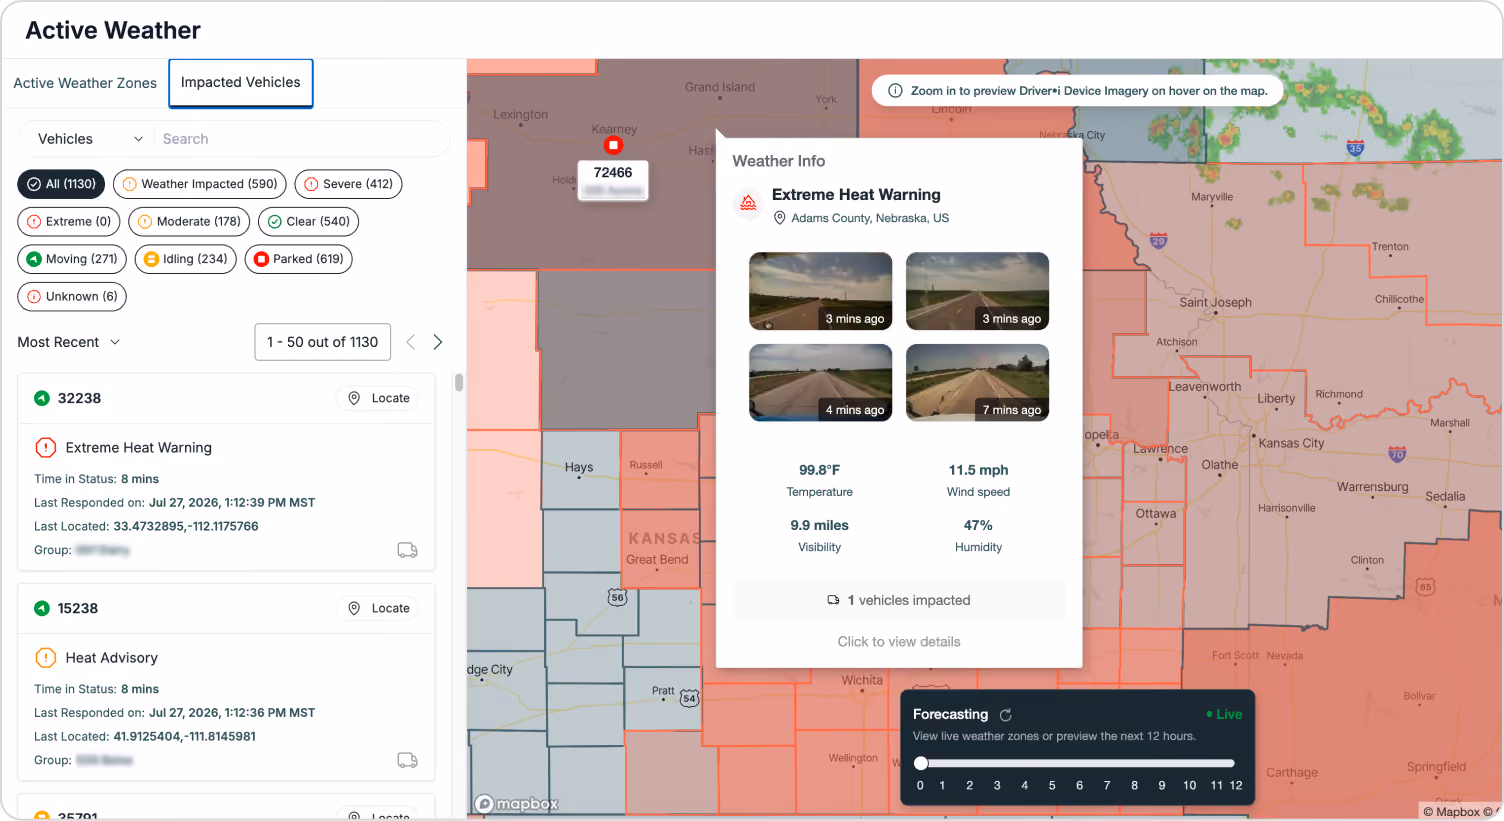1504x821 pixels.
Task: Toggle the Moving (271) filter chip
Action: pos(72,259)
